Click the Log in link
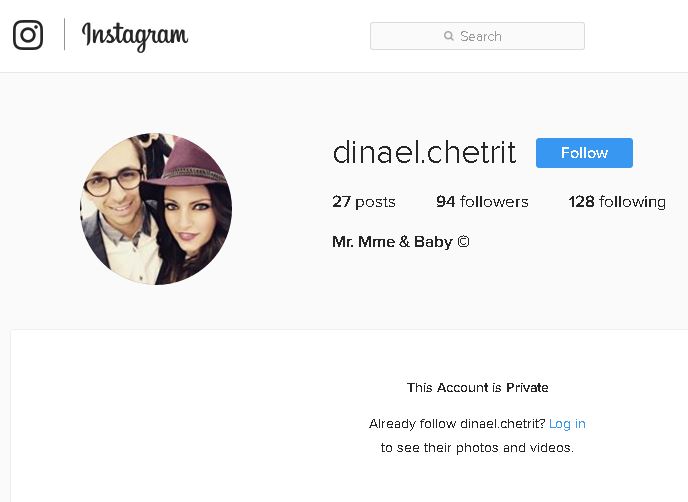 click(567, 424)
